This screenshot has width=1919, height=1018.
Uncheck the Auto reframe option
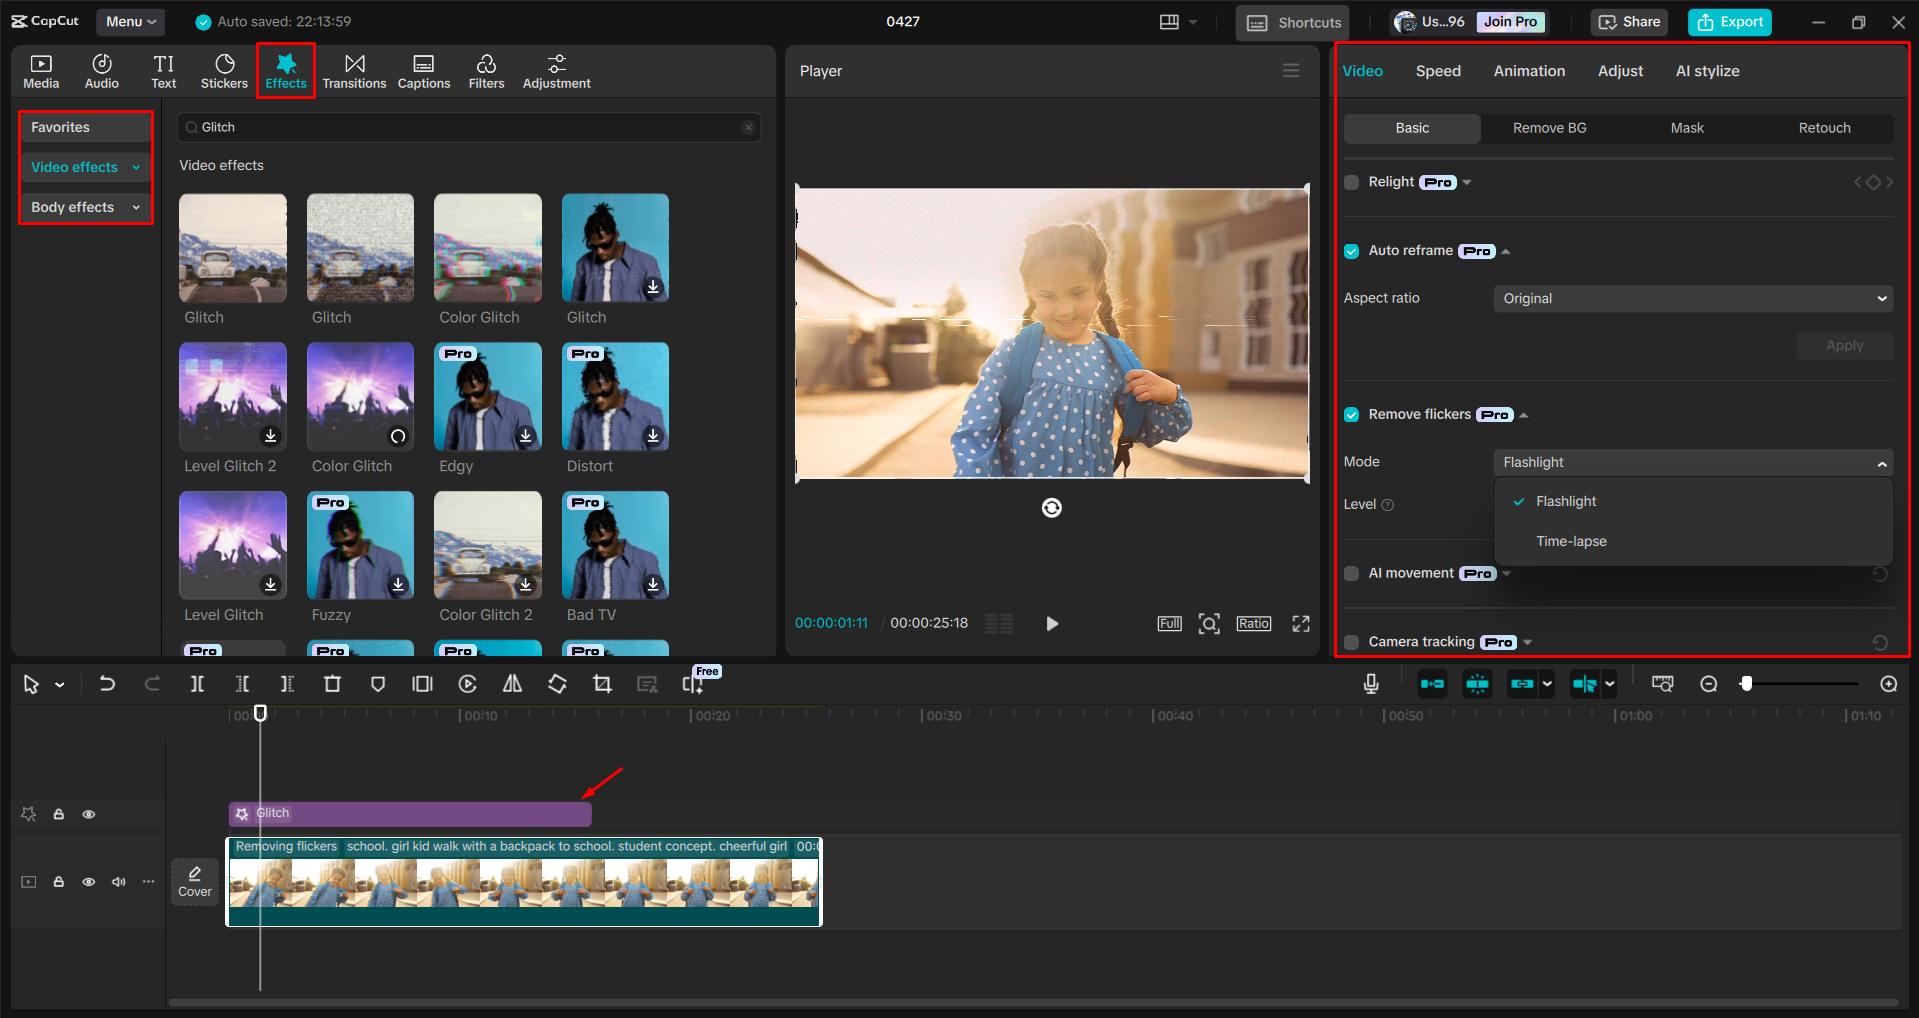click(x=1351, y=251)
